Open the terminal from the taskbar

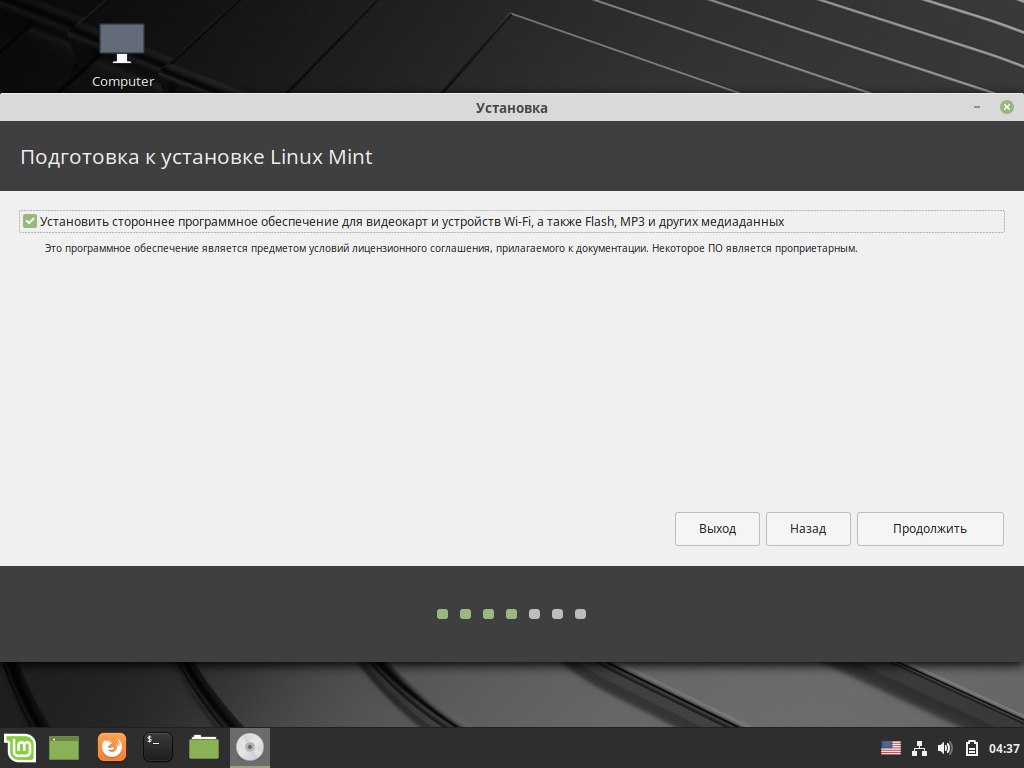click(157, 747)
